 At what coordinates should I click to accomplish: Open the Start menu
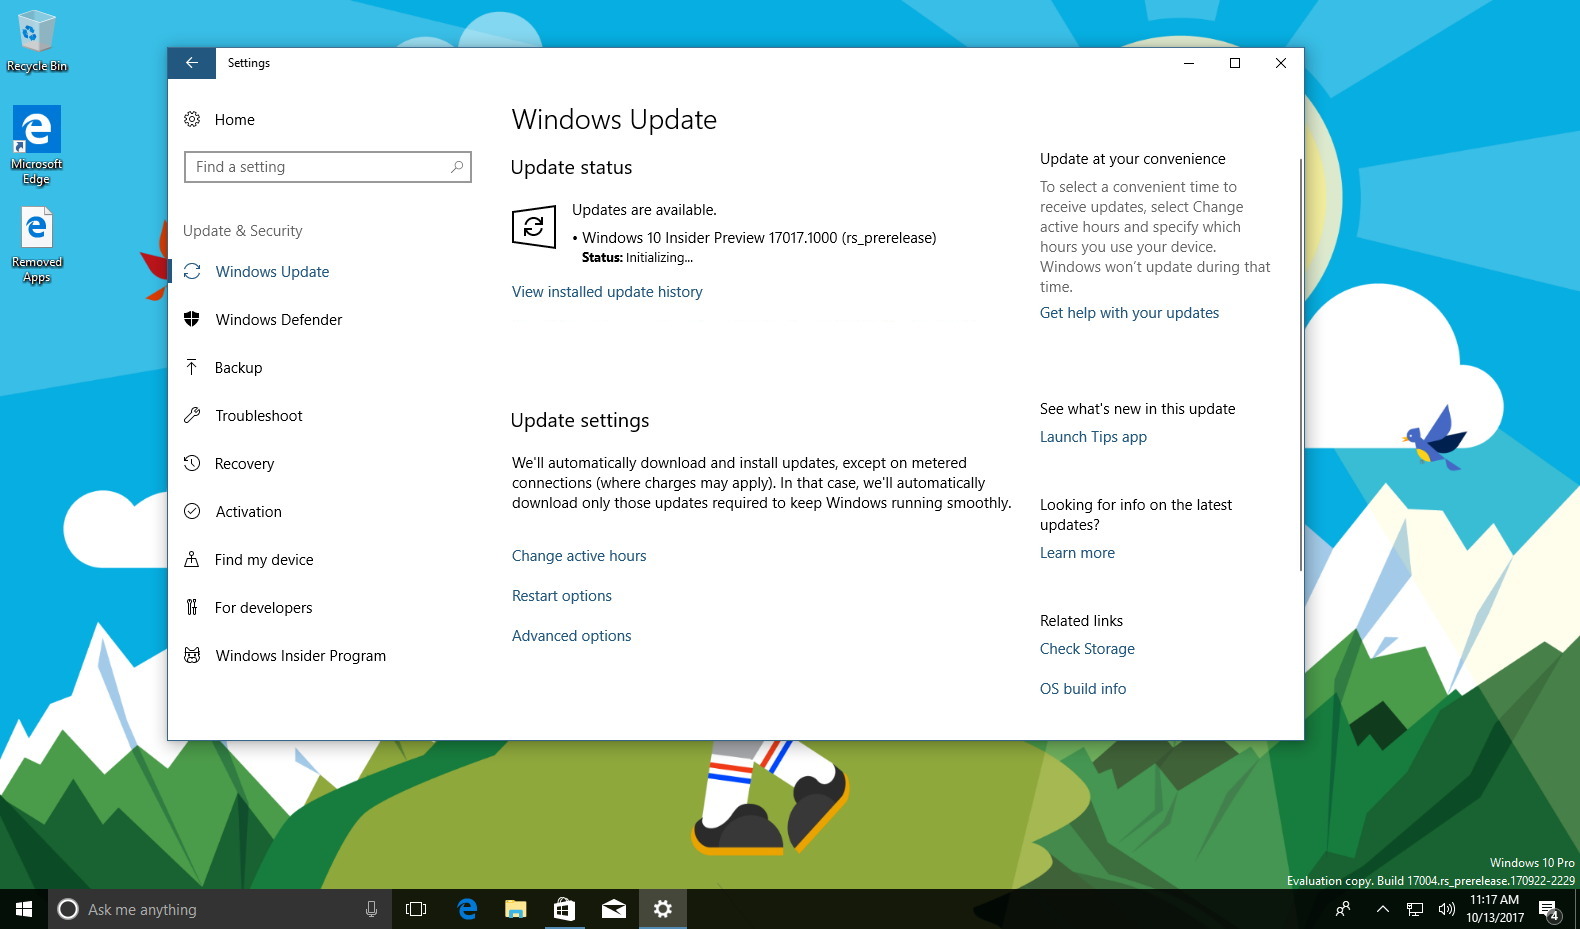(x=24, y=909)
